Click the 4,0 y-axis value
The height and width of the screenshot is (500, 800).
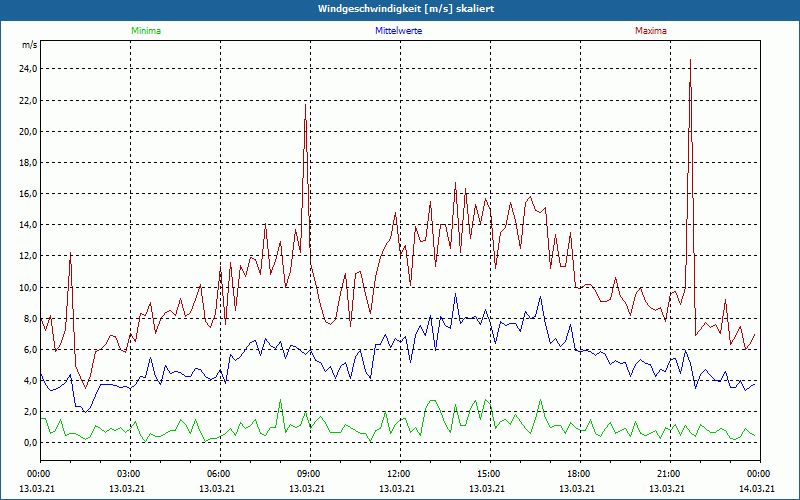click(x=31, y=381)
